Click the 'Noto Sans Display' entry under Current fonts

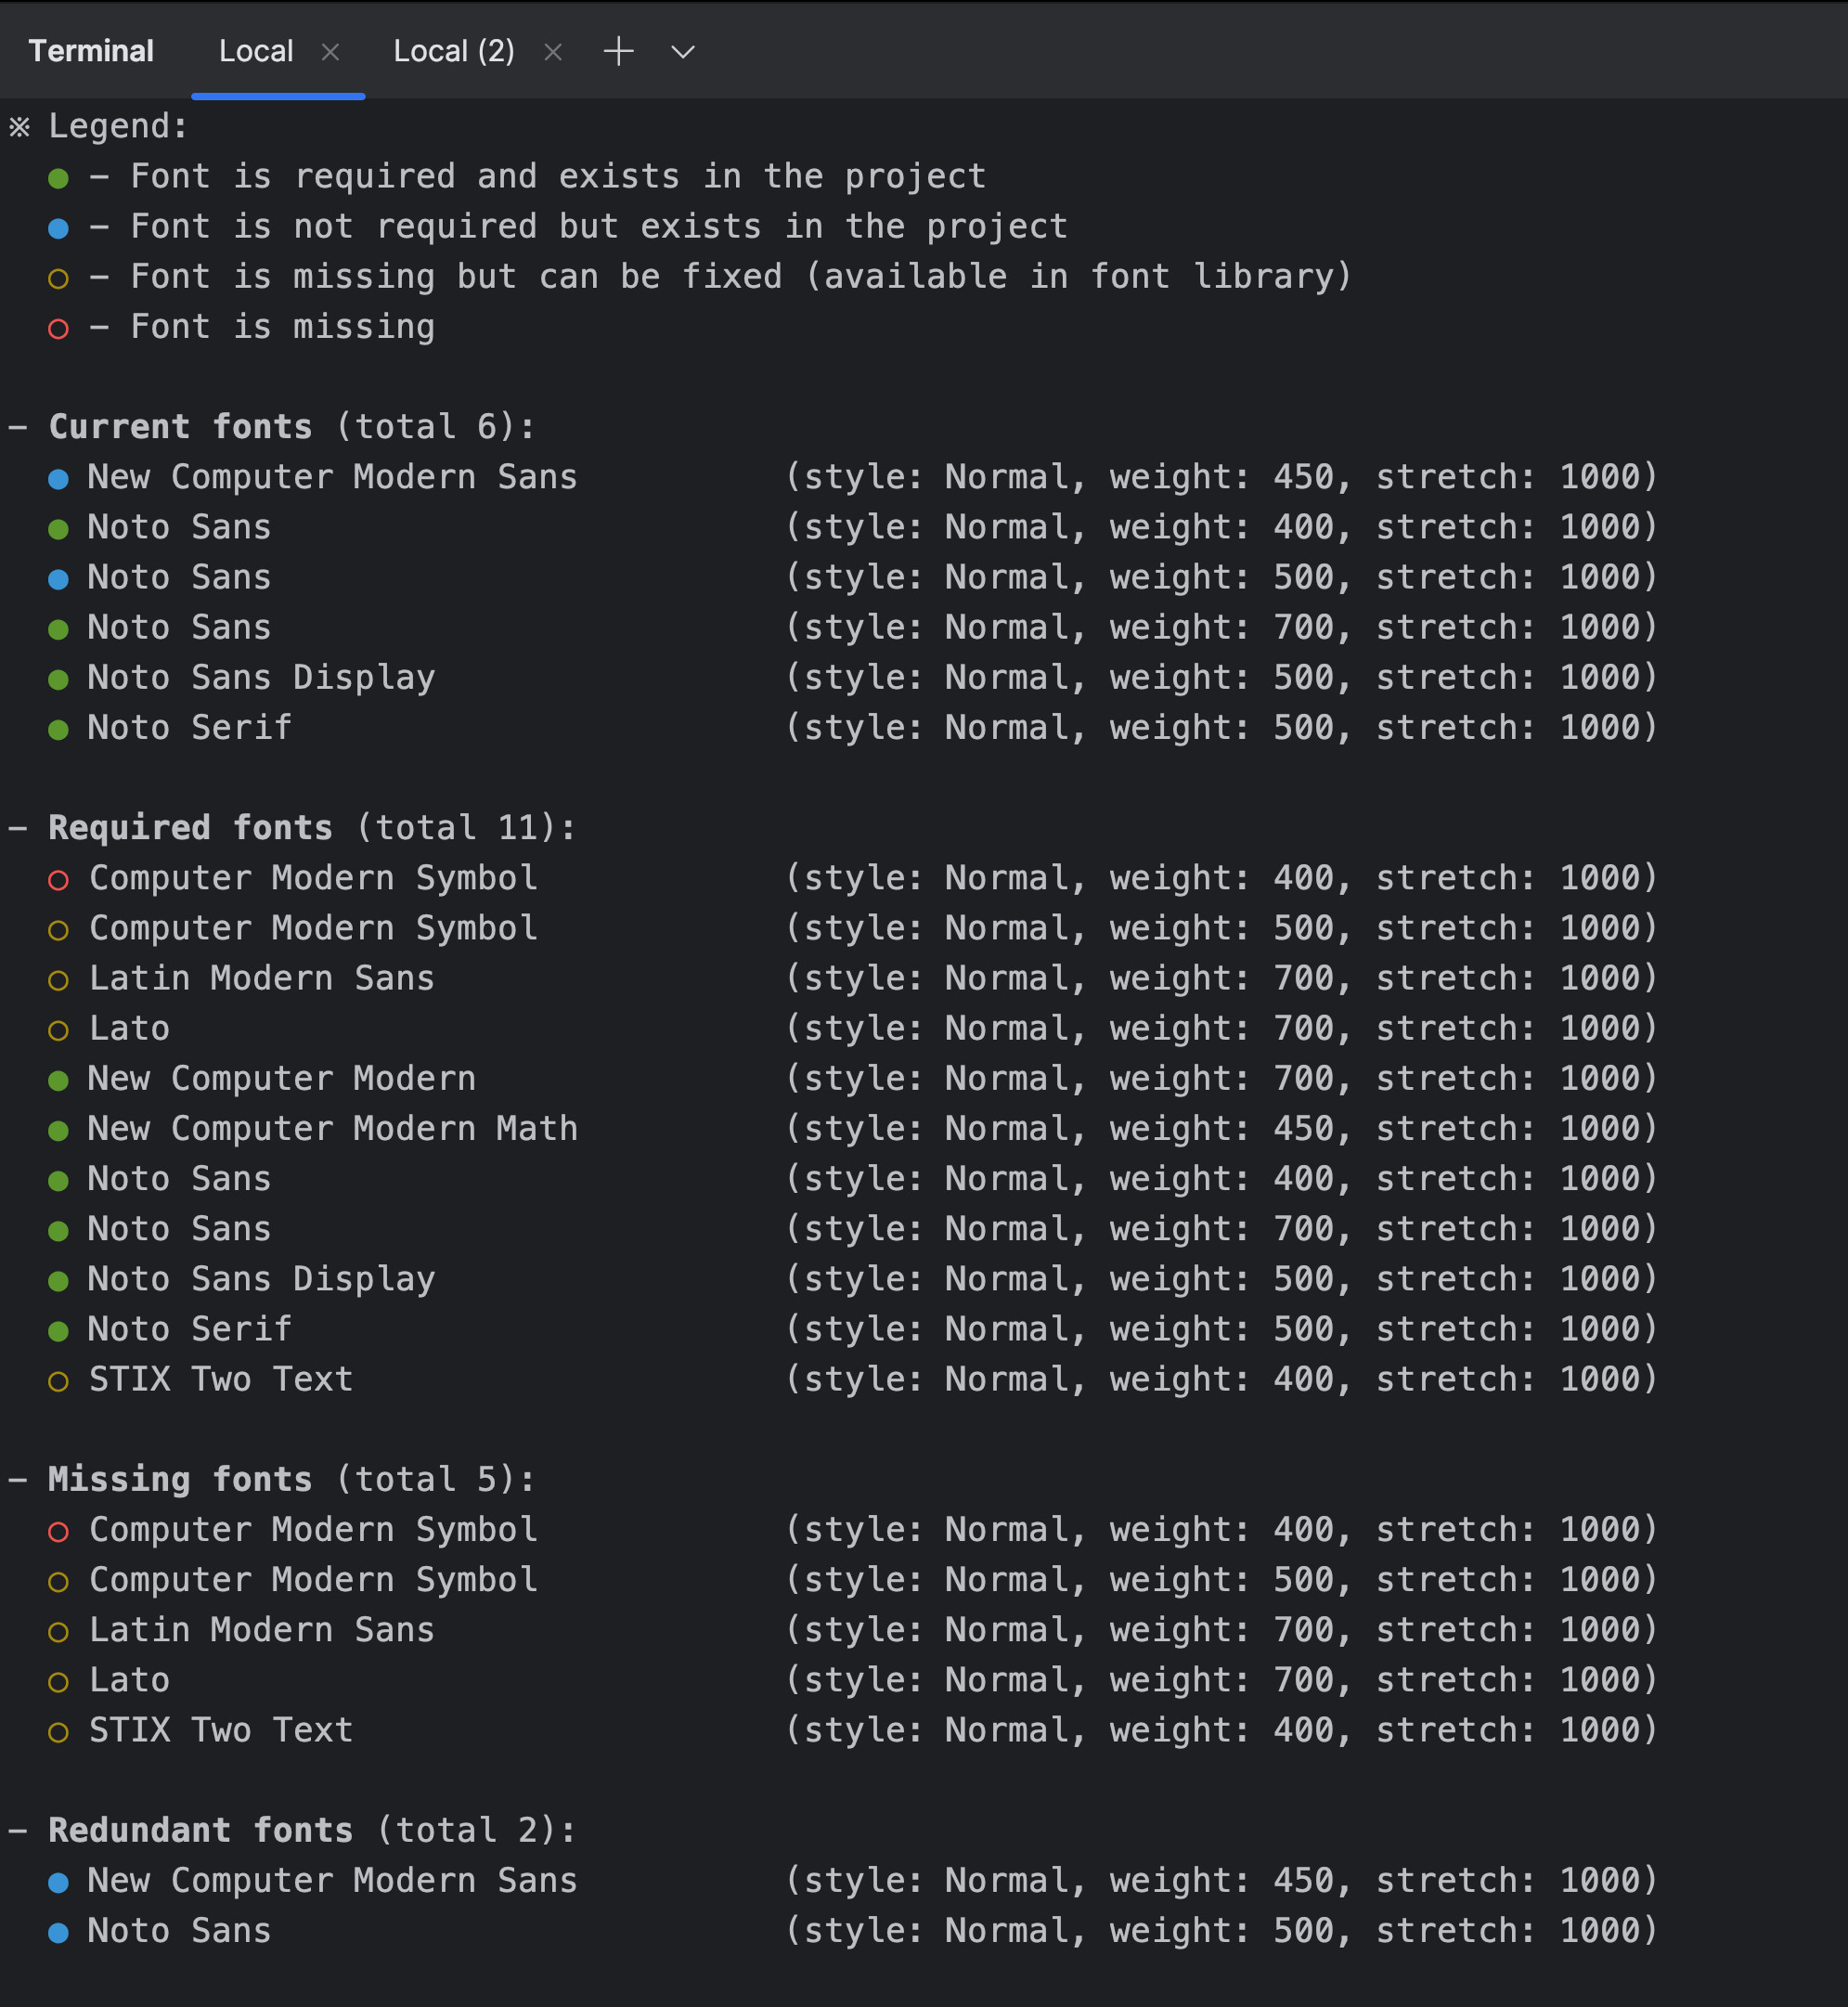pyautogui.click(x=261, y=678)
